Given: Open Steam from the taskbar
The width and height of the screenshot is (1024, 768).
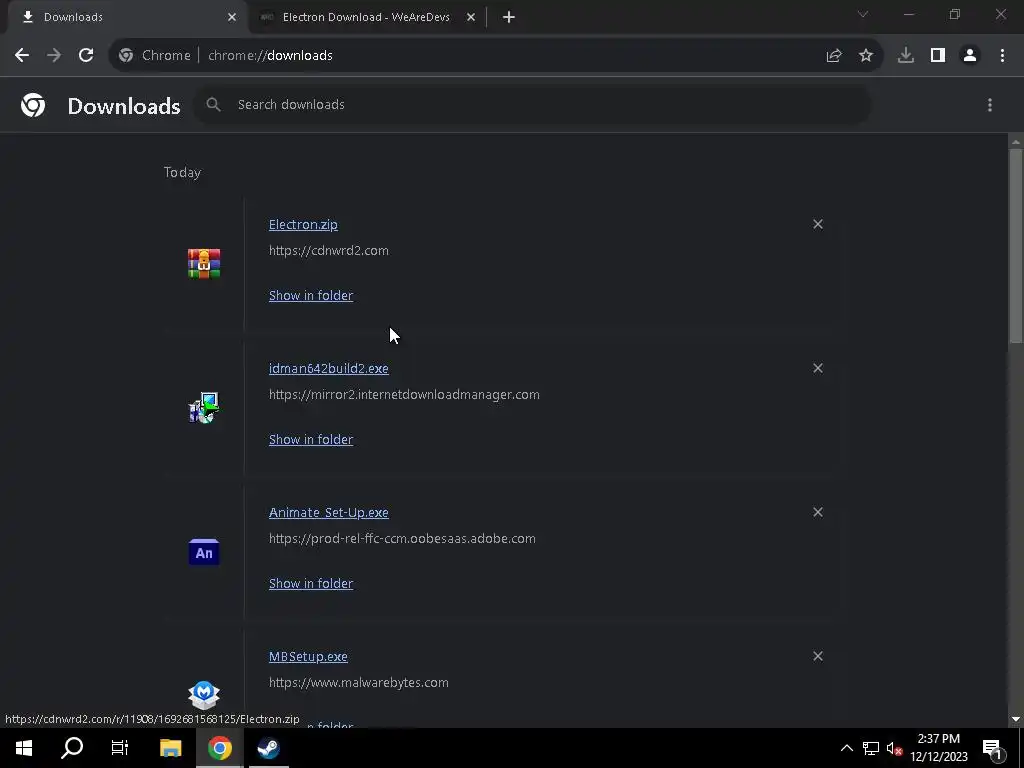Looking at the screenshot, I should [268, 748].
